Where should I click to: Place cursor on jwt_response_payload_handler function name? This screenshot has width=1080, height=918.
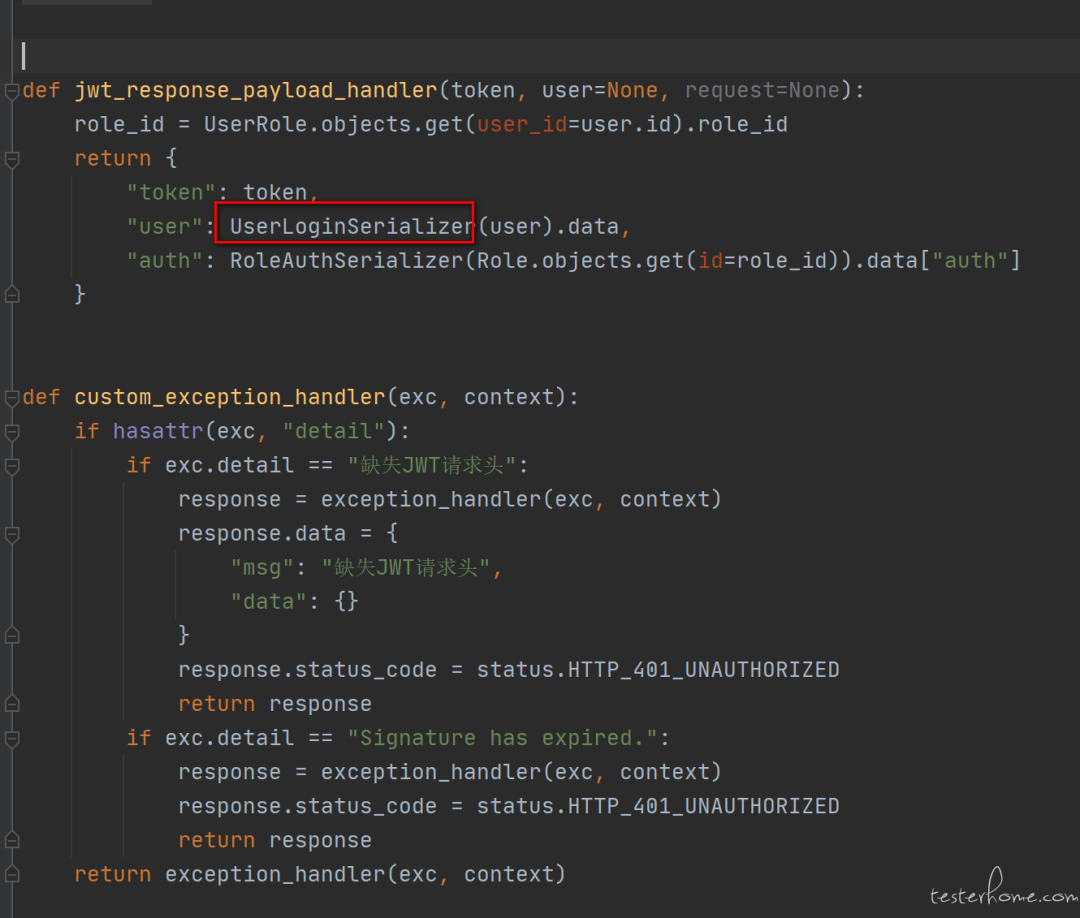pos(256,91)
